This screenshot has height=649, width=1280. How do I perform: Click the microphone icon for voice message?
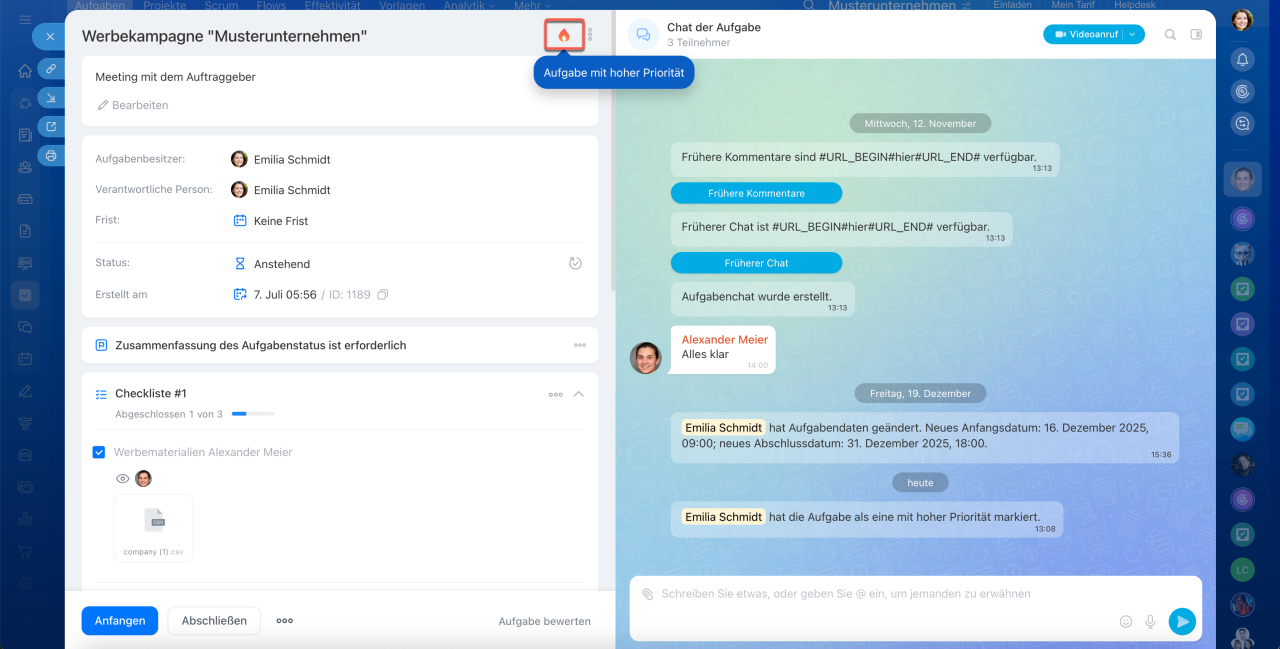point(1151,621)
